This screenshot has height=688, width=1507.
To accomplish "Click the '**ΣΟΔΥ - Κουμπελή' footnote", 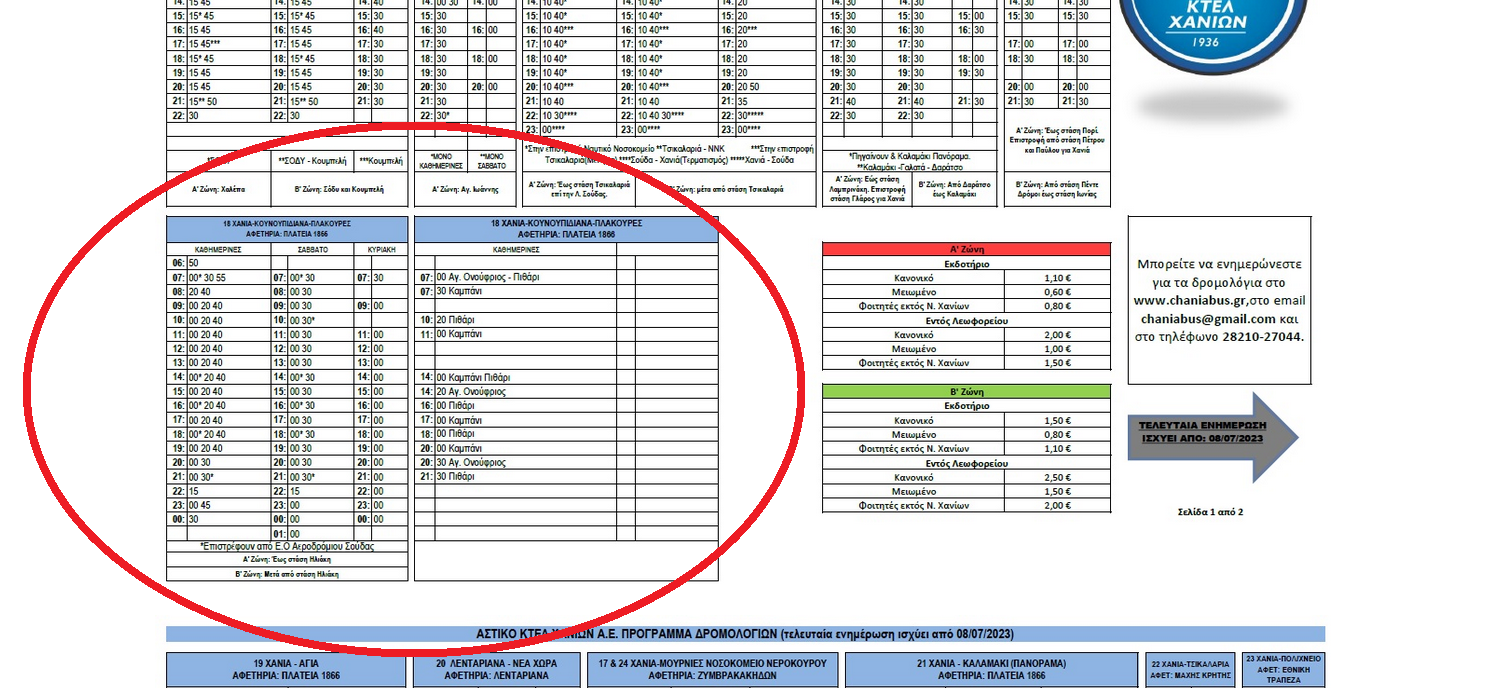I will [x=312, y=161].
